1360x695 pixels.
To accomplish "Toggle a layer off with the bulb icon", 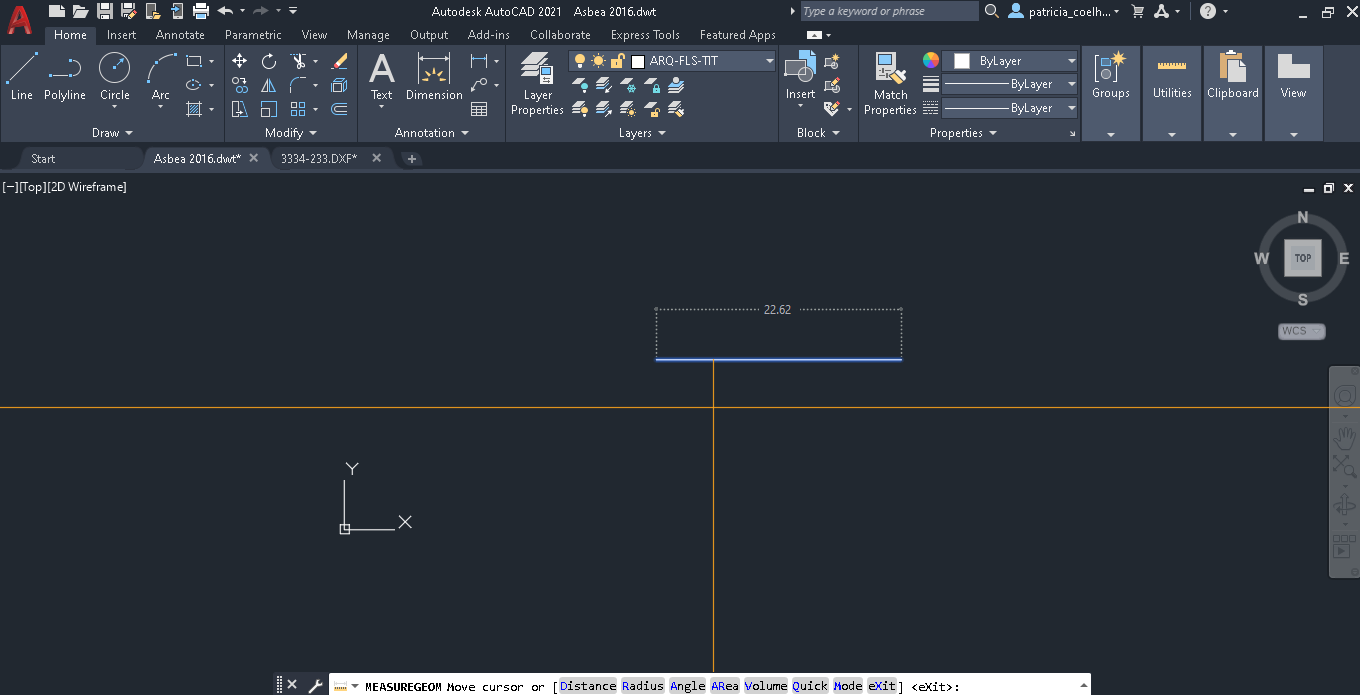I will coord(579,87).
